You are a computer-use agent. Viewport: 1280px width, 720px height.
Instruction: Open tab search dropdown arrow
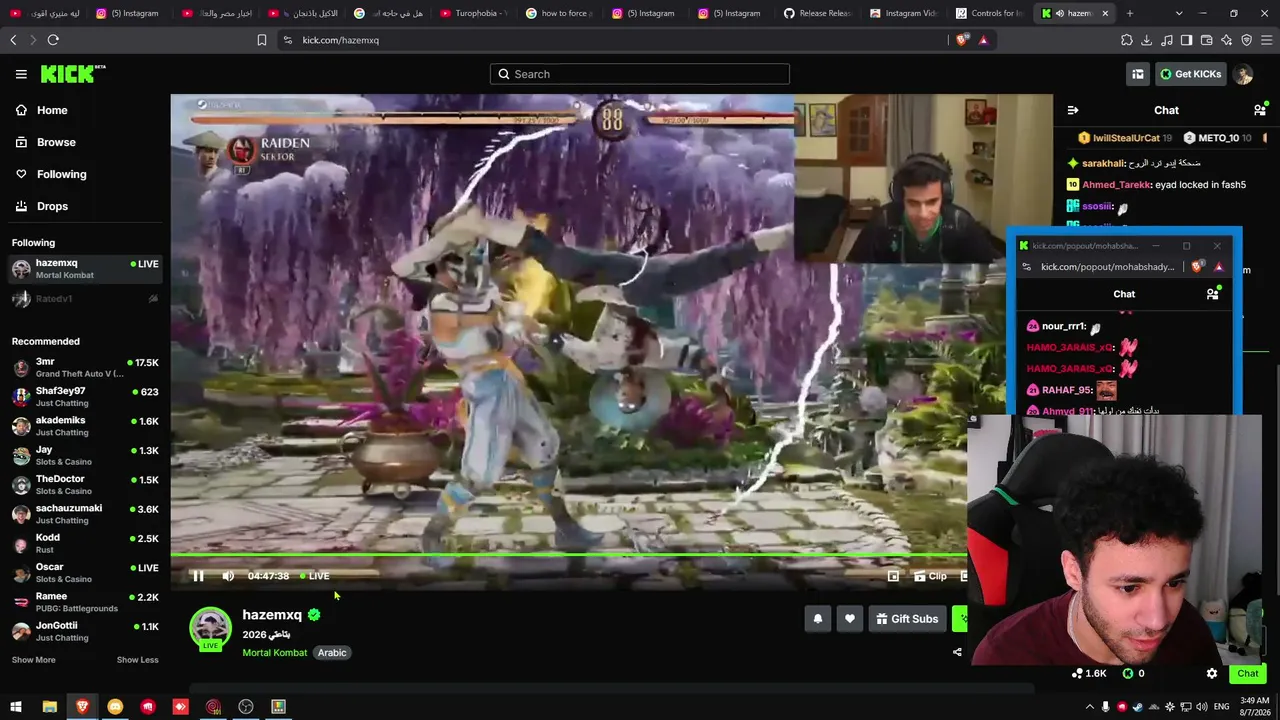[x=1179, y=13]
